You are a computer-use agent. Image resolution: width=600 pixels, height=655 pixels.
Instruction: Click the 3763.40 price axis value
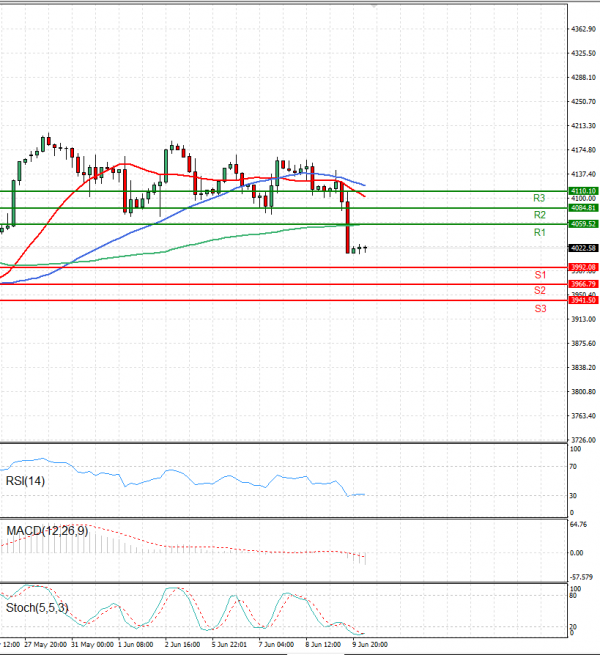pyautogui.click(x=583, y=416)
